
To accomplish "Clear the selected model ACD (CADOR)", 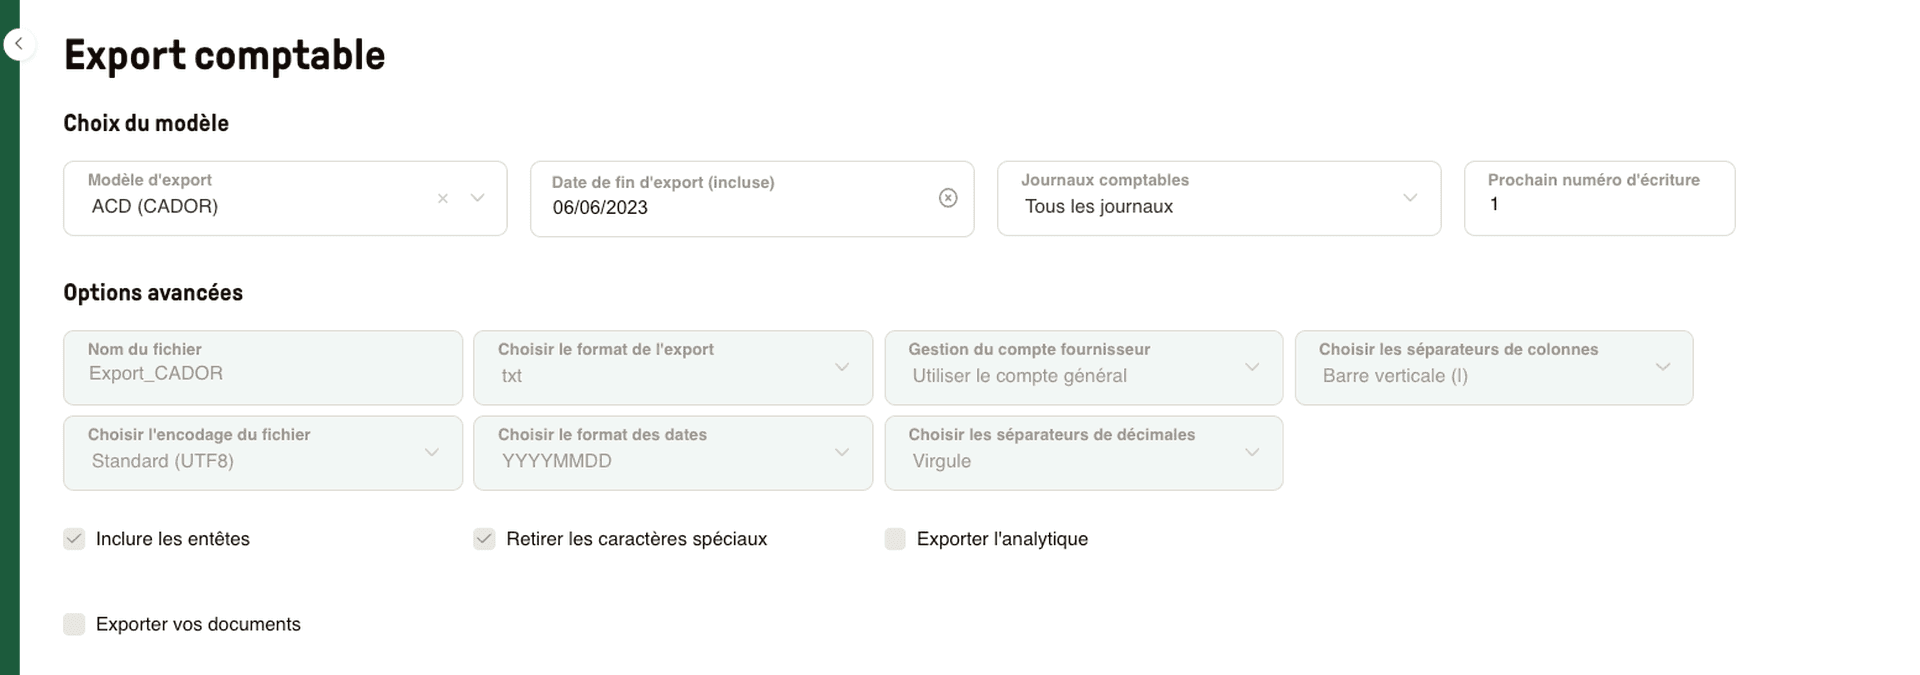I will pyautogui.click(x=443, y=198).
